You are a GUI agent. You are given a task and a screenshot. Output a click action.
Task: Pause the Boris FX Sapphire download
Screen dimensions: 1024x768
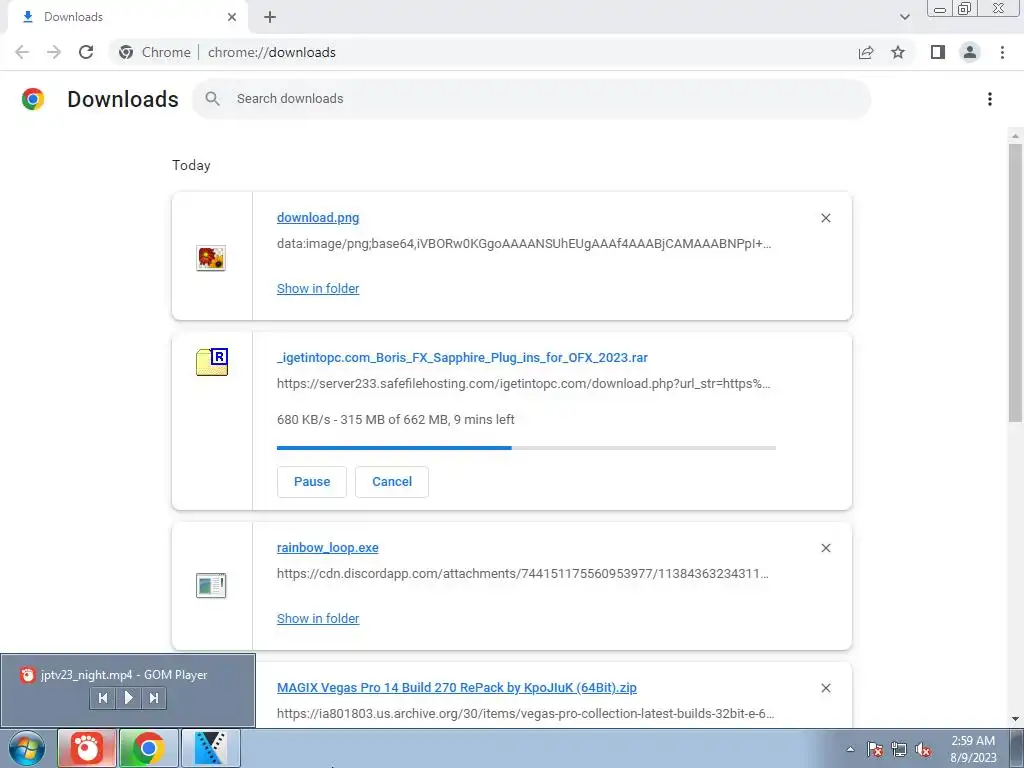pyautogui.click(x=312, y=481)
